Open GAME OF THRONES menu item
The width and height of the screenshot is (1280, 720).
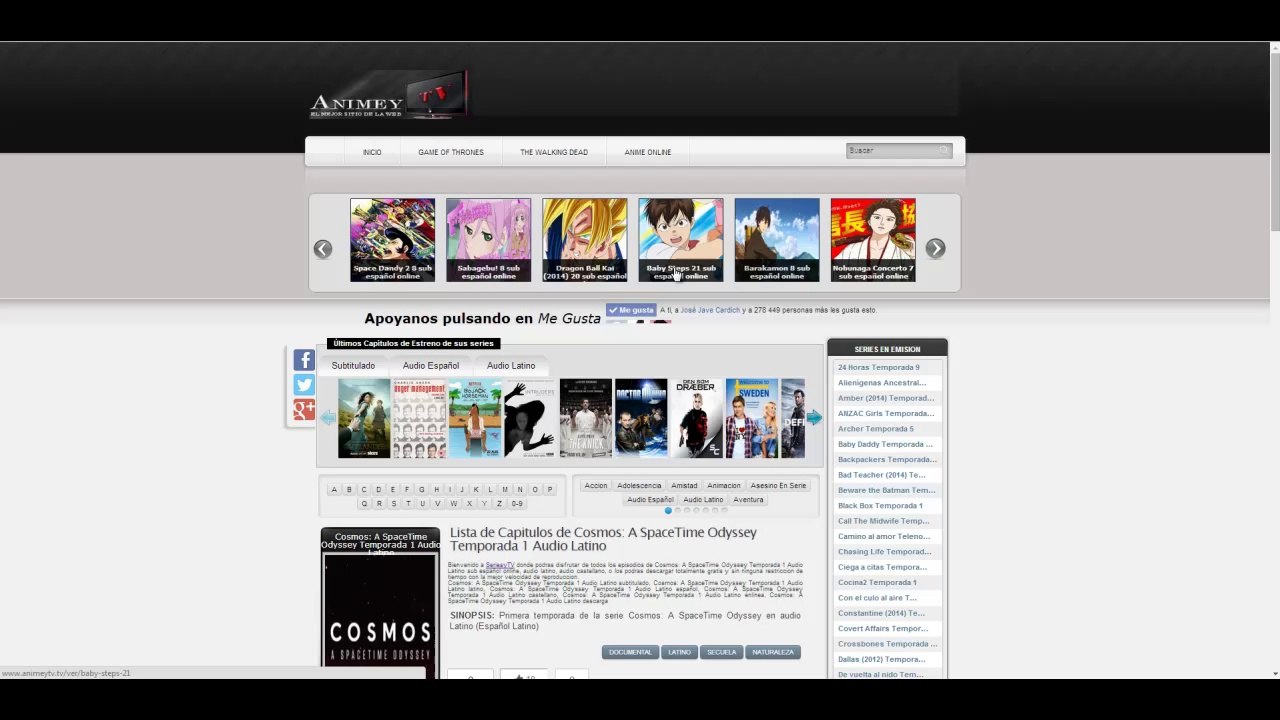pyautogui.click(x=451, y=152)
